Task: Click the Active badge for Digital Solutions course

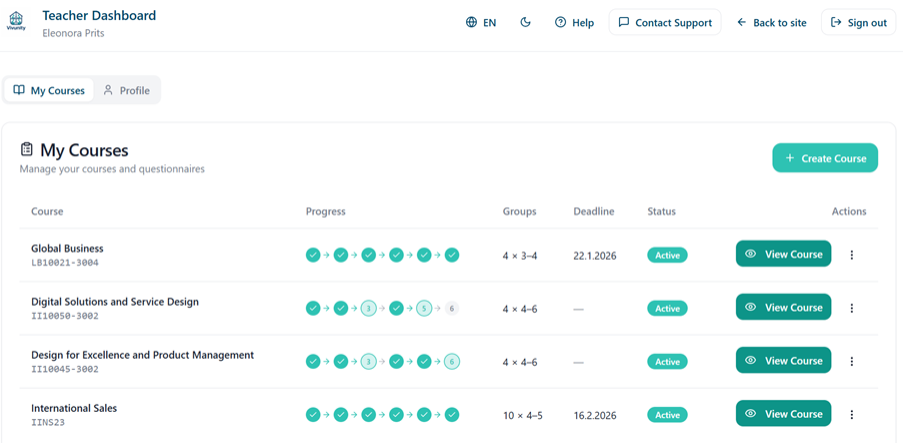Action: click(667, 308)
